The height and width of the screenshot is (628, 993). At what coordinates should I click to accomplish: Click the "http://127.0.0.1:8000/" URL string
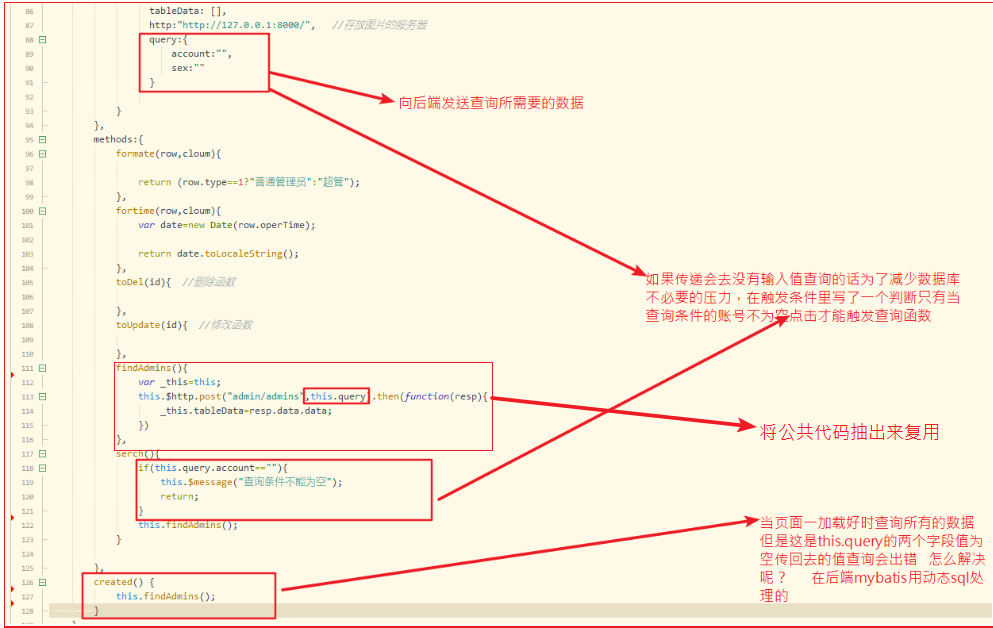click(246, 25)
